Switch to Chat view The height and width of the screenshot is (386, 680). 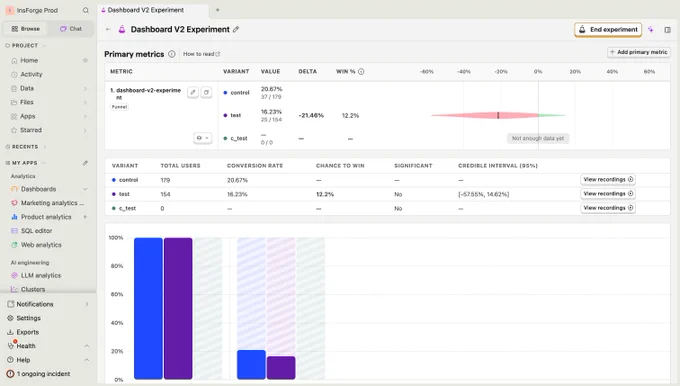point(71,29)
